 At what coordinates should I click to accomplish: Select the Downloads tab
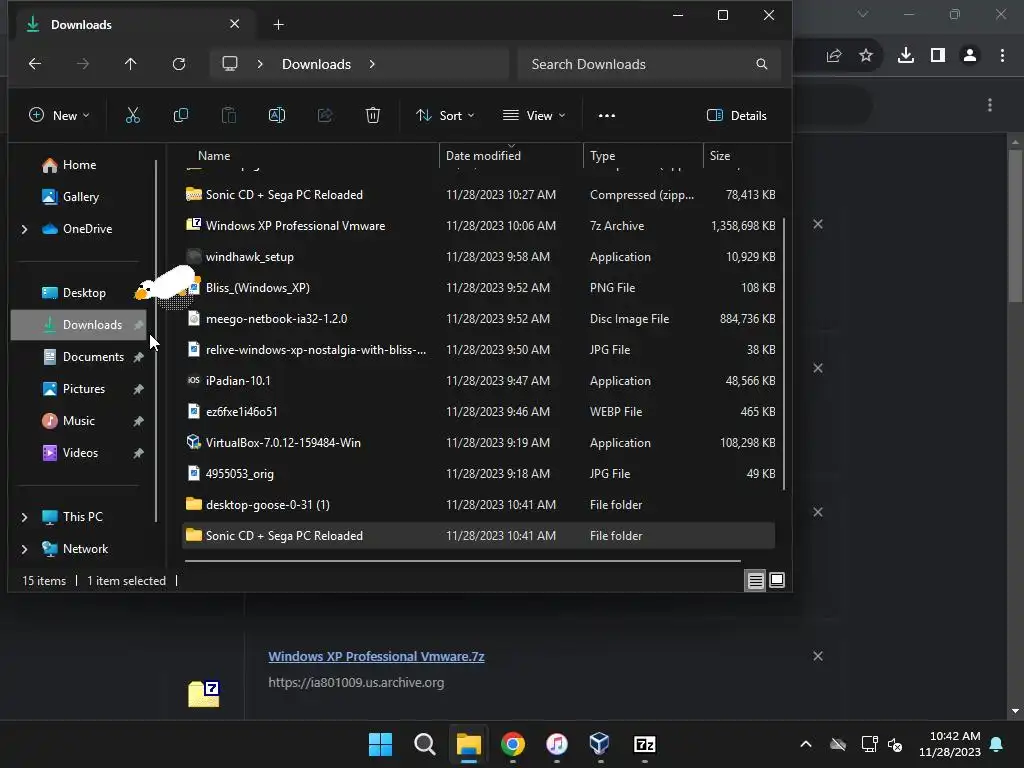click(133, 25)
